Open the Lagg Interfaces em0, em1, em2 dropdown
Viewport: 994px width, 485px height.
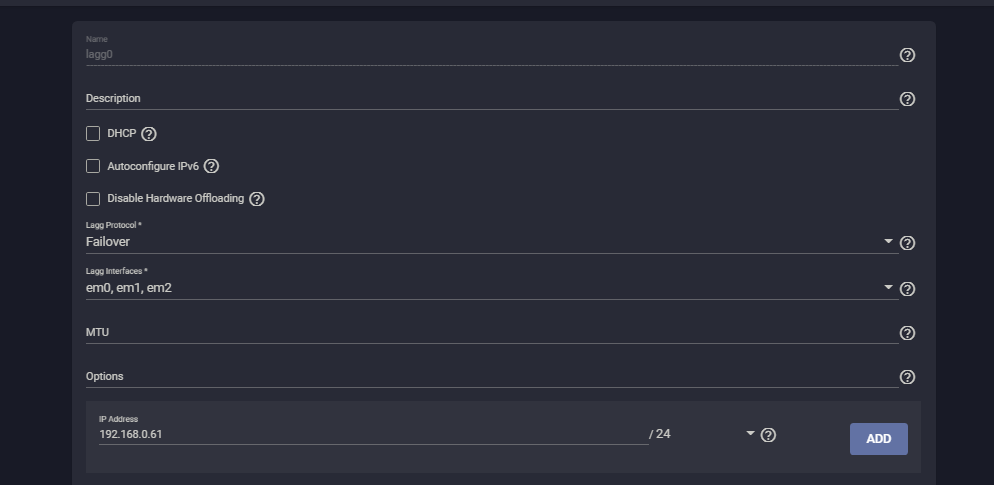pos(492,288)
